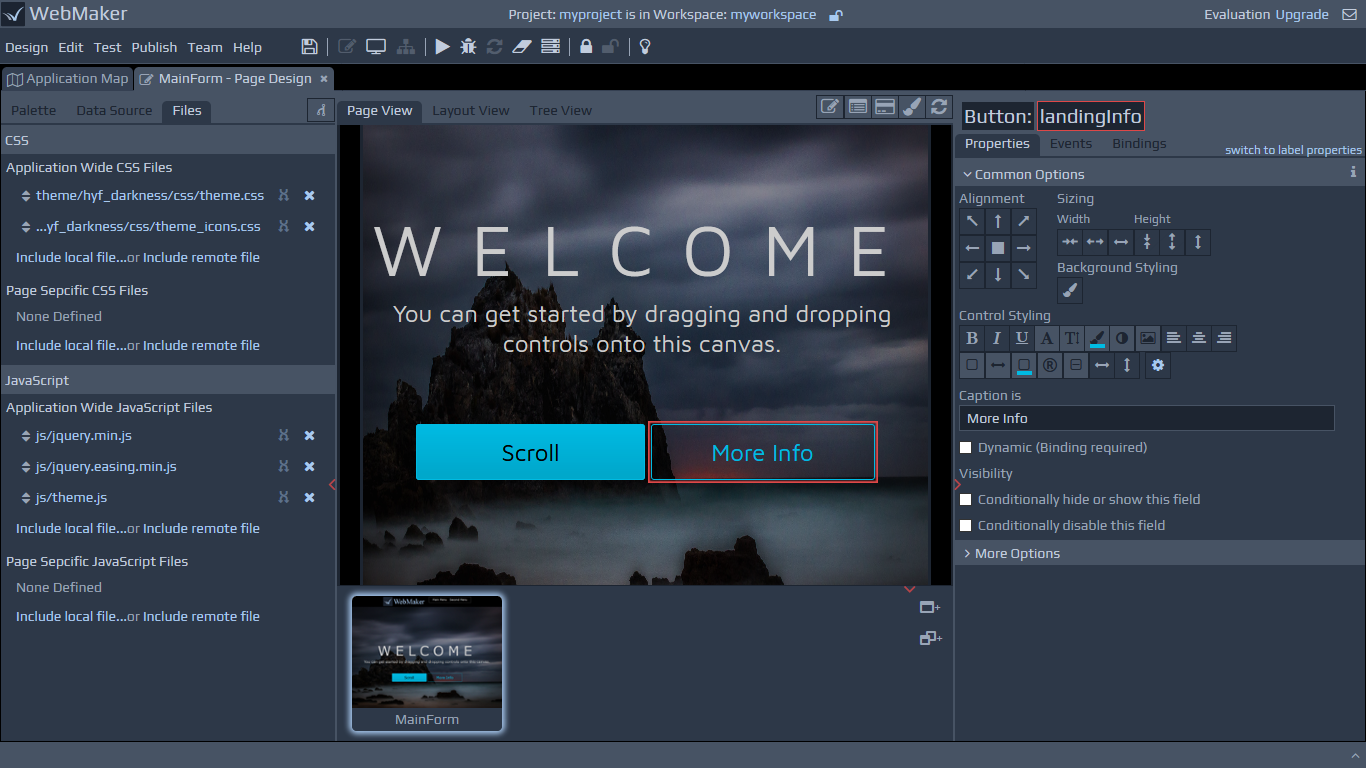Click the edit pencil icon above canvas
The height and width of the screenshot is (768, 1366).
point(830,107)
